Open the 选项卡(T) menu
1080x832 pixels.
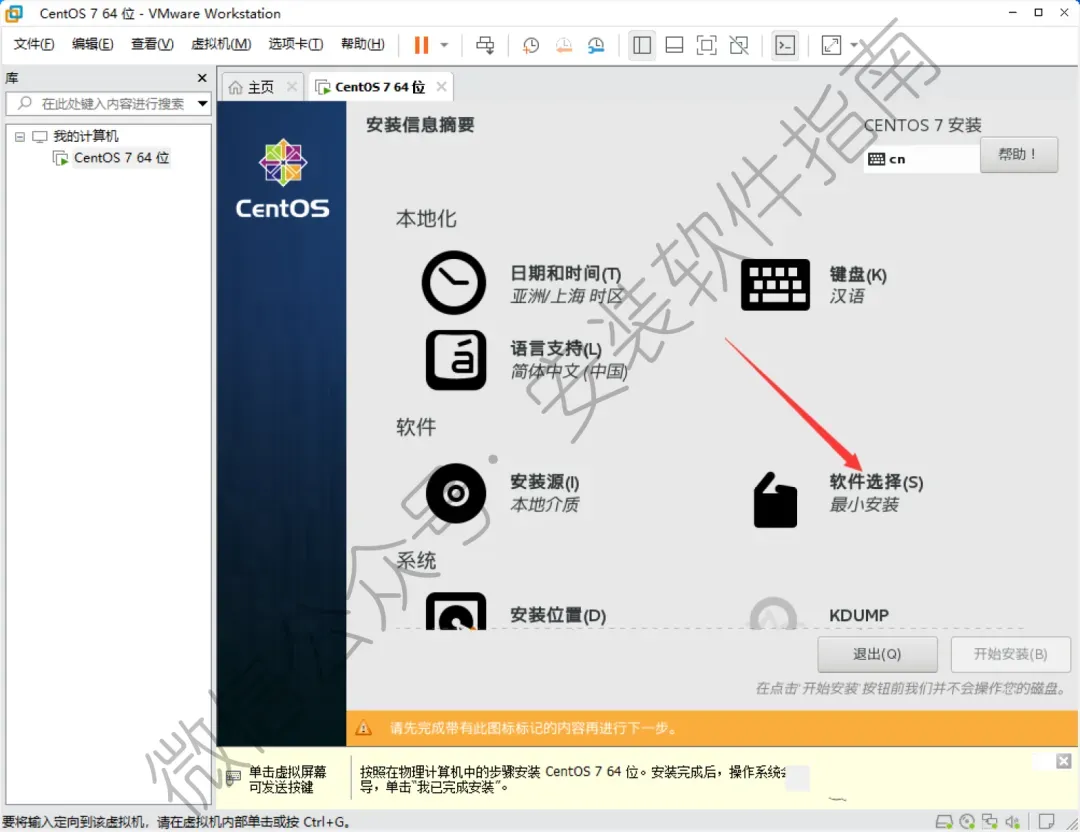tap(295, 44)
